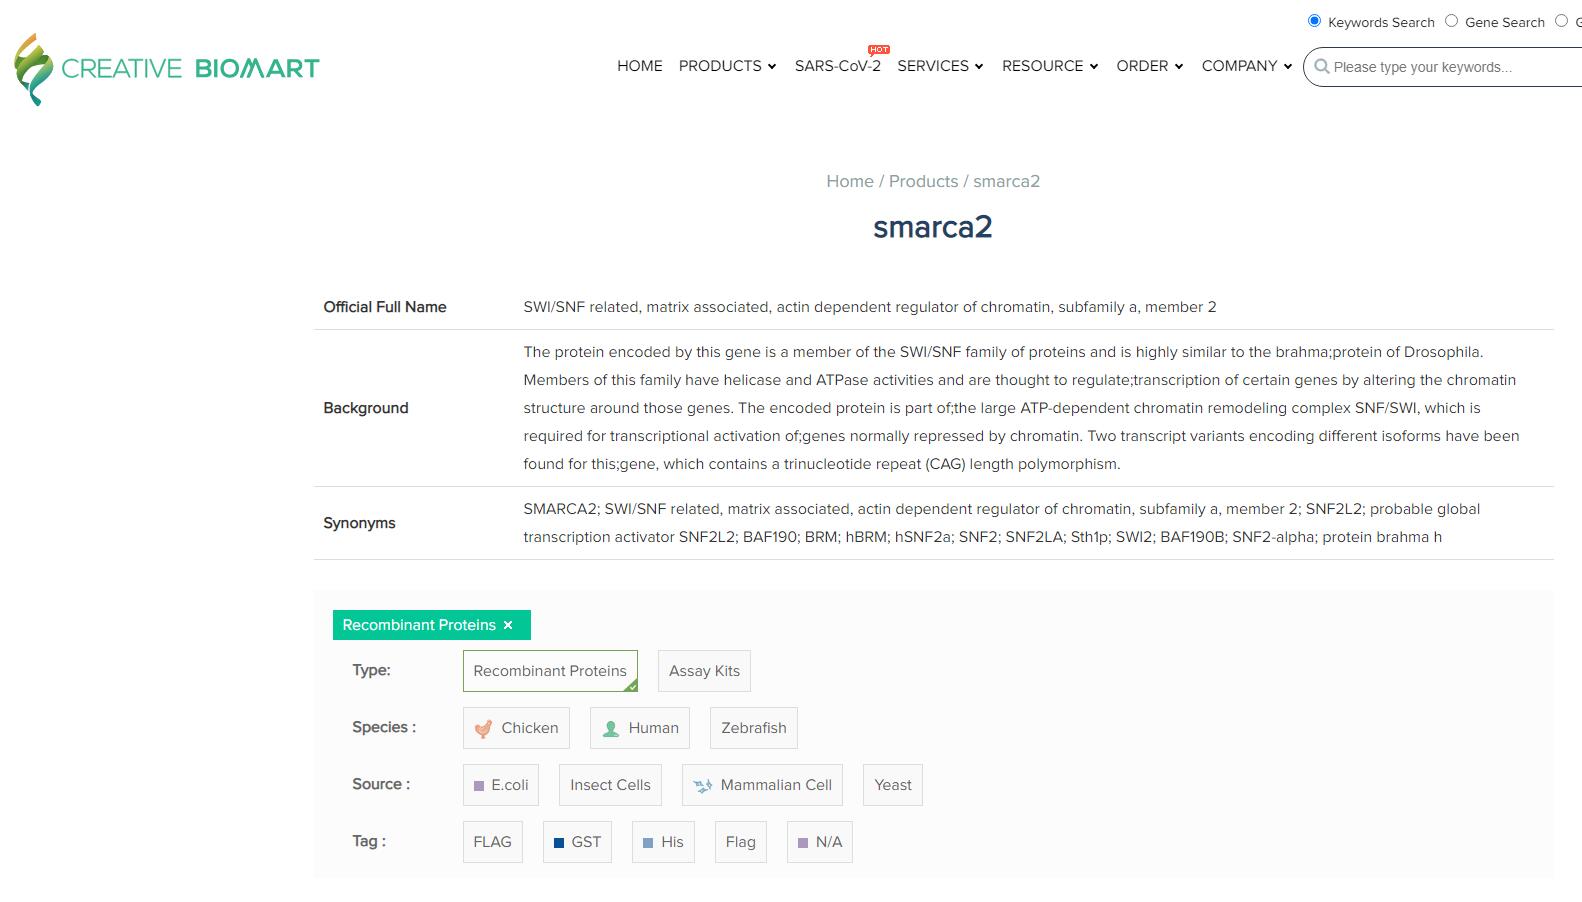This screenshot has width=1582, height=902.
Task: Remove the Recombinant Proteins filter via X
Action: [x=508, y=625]
